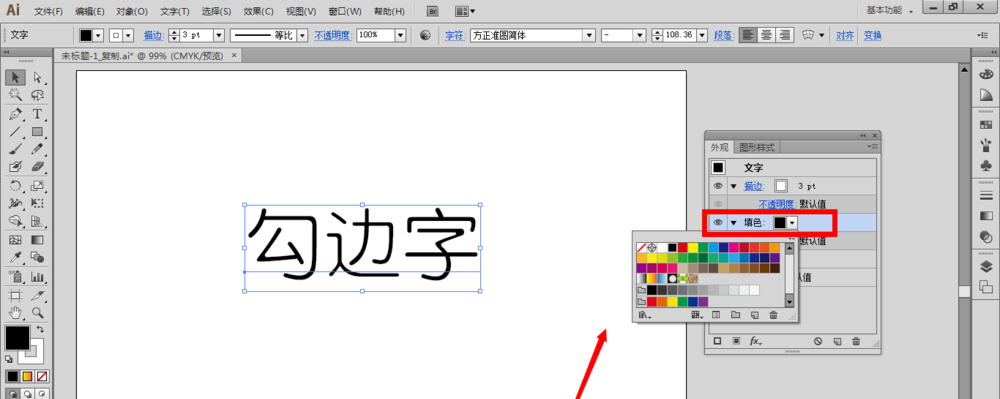This screenshot has width=1000, height=399.
Task: Open the 方正准圆简体 font dropdown
Action: click(x=589, y=35)
